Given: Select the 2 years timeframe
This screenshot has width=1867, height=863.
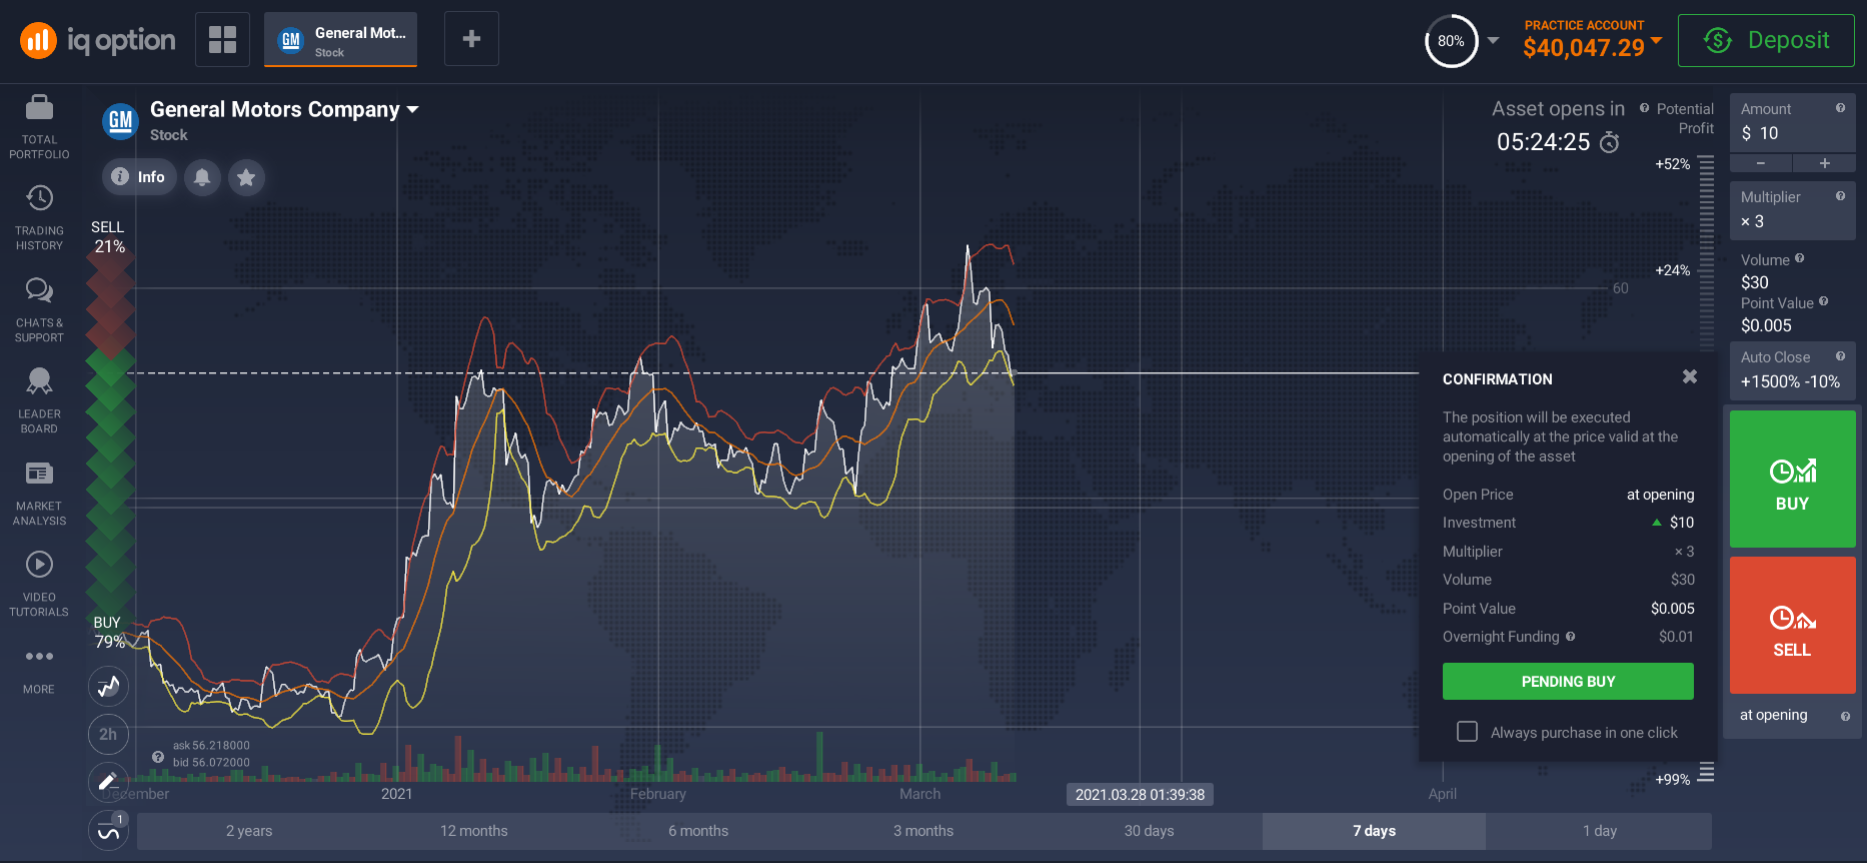Looking at the screenshot, I should [x=249, y=831].
